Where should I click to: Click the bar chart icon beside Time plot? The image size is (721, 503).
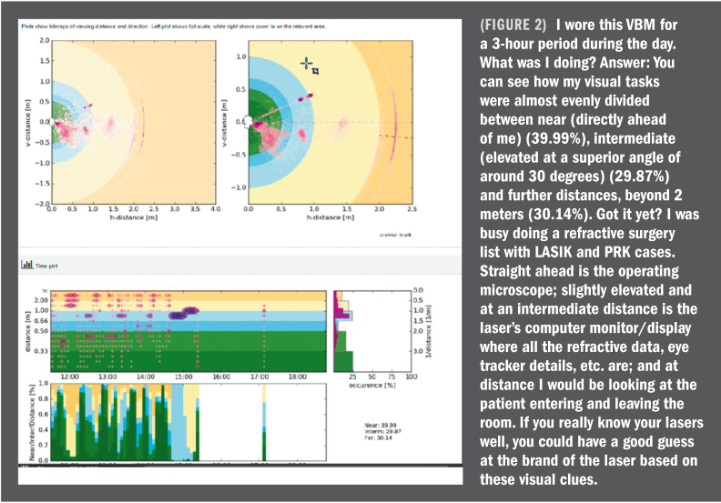click(x=27, y=264)
